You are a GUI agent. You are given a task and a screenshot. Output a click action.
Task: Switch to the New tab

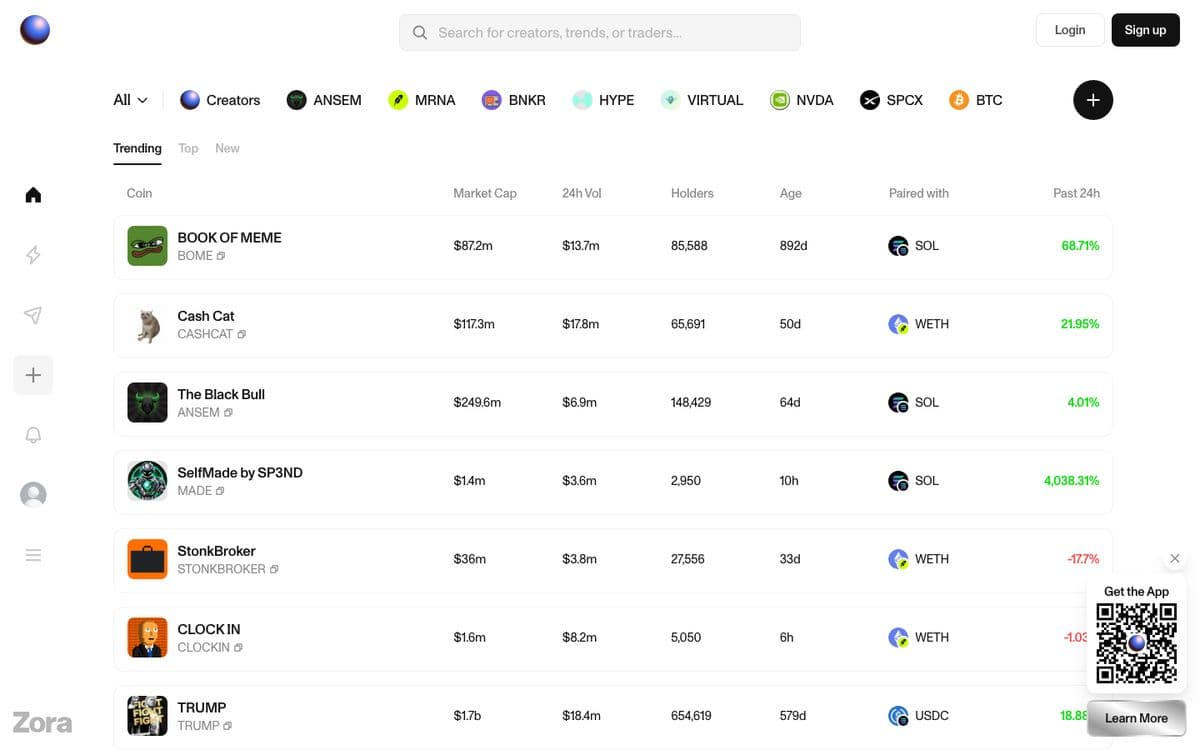click(x=227, y=148)
